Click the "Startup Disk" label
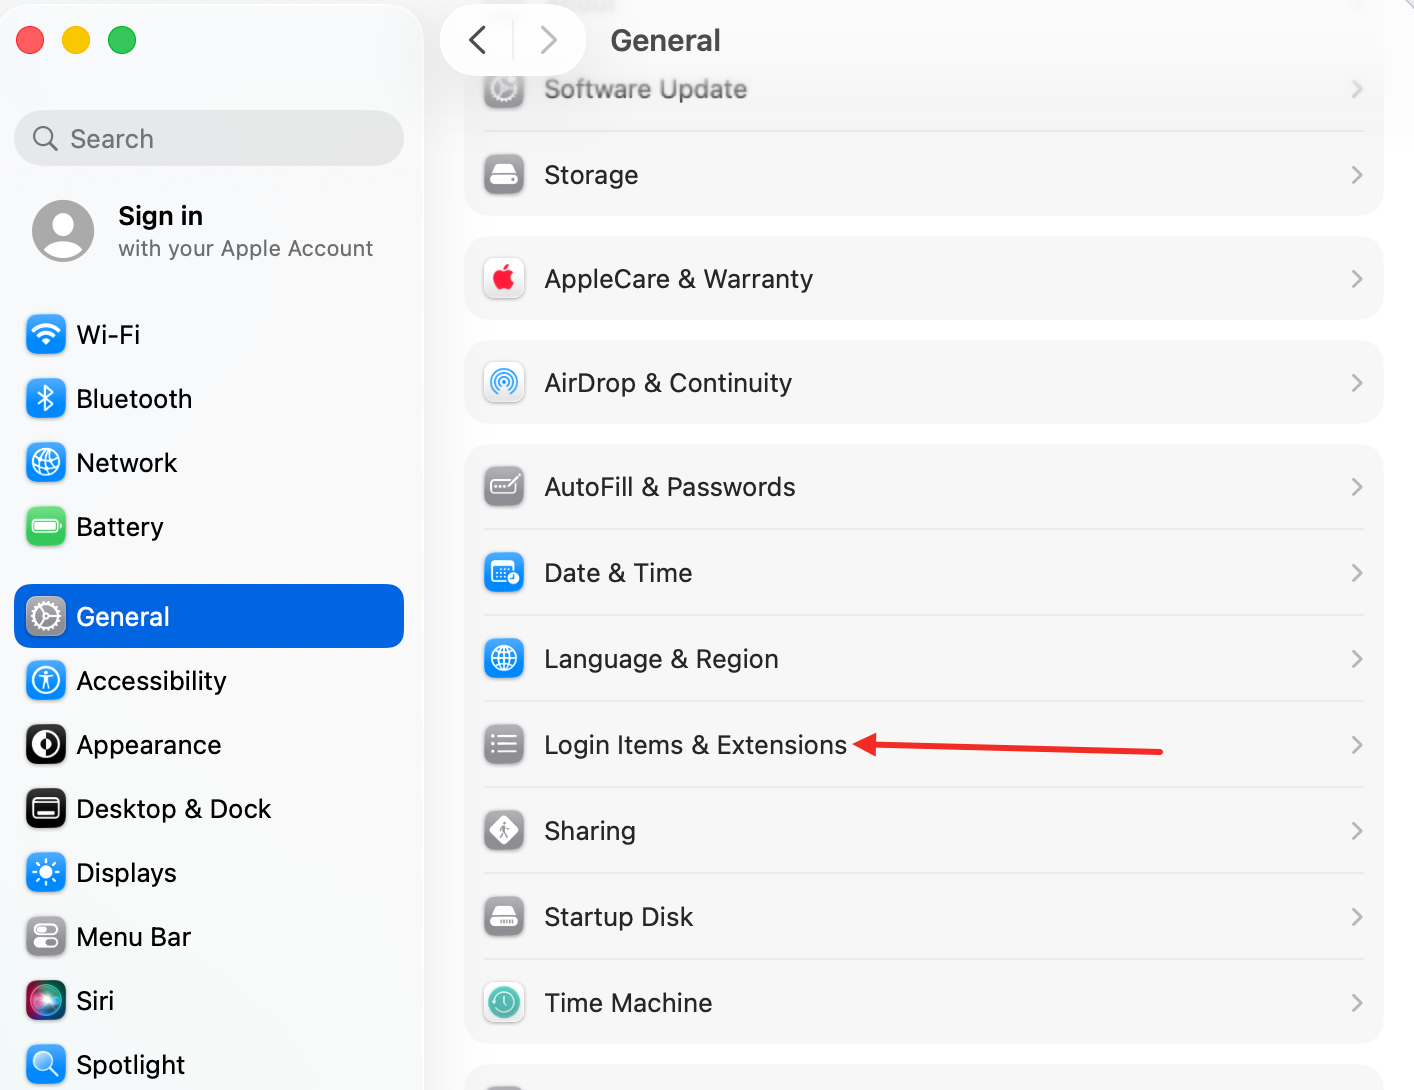The width and height of the screenshot is (1414, 1090). click(618, 917)
